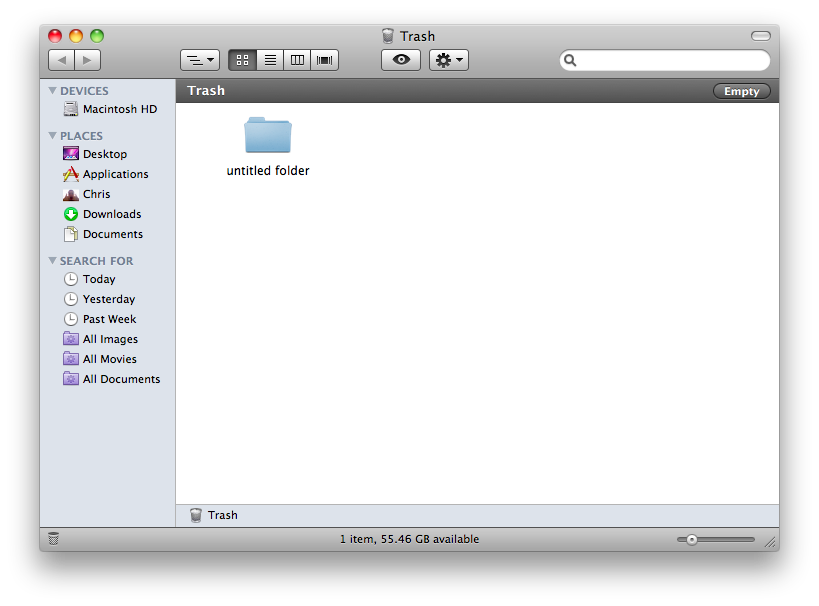
Task: Click the Desktop sidebar icon
Action: pyautogui.click(x=71, y=154)
